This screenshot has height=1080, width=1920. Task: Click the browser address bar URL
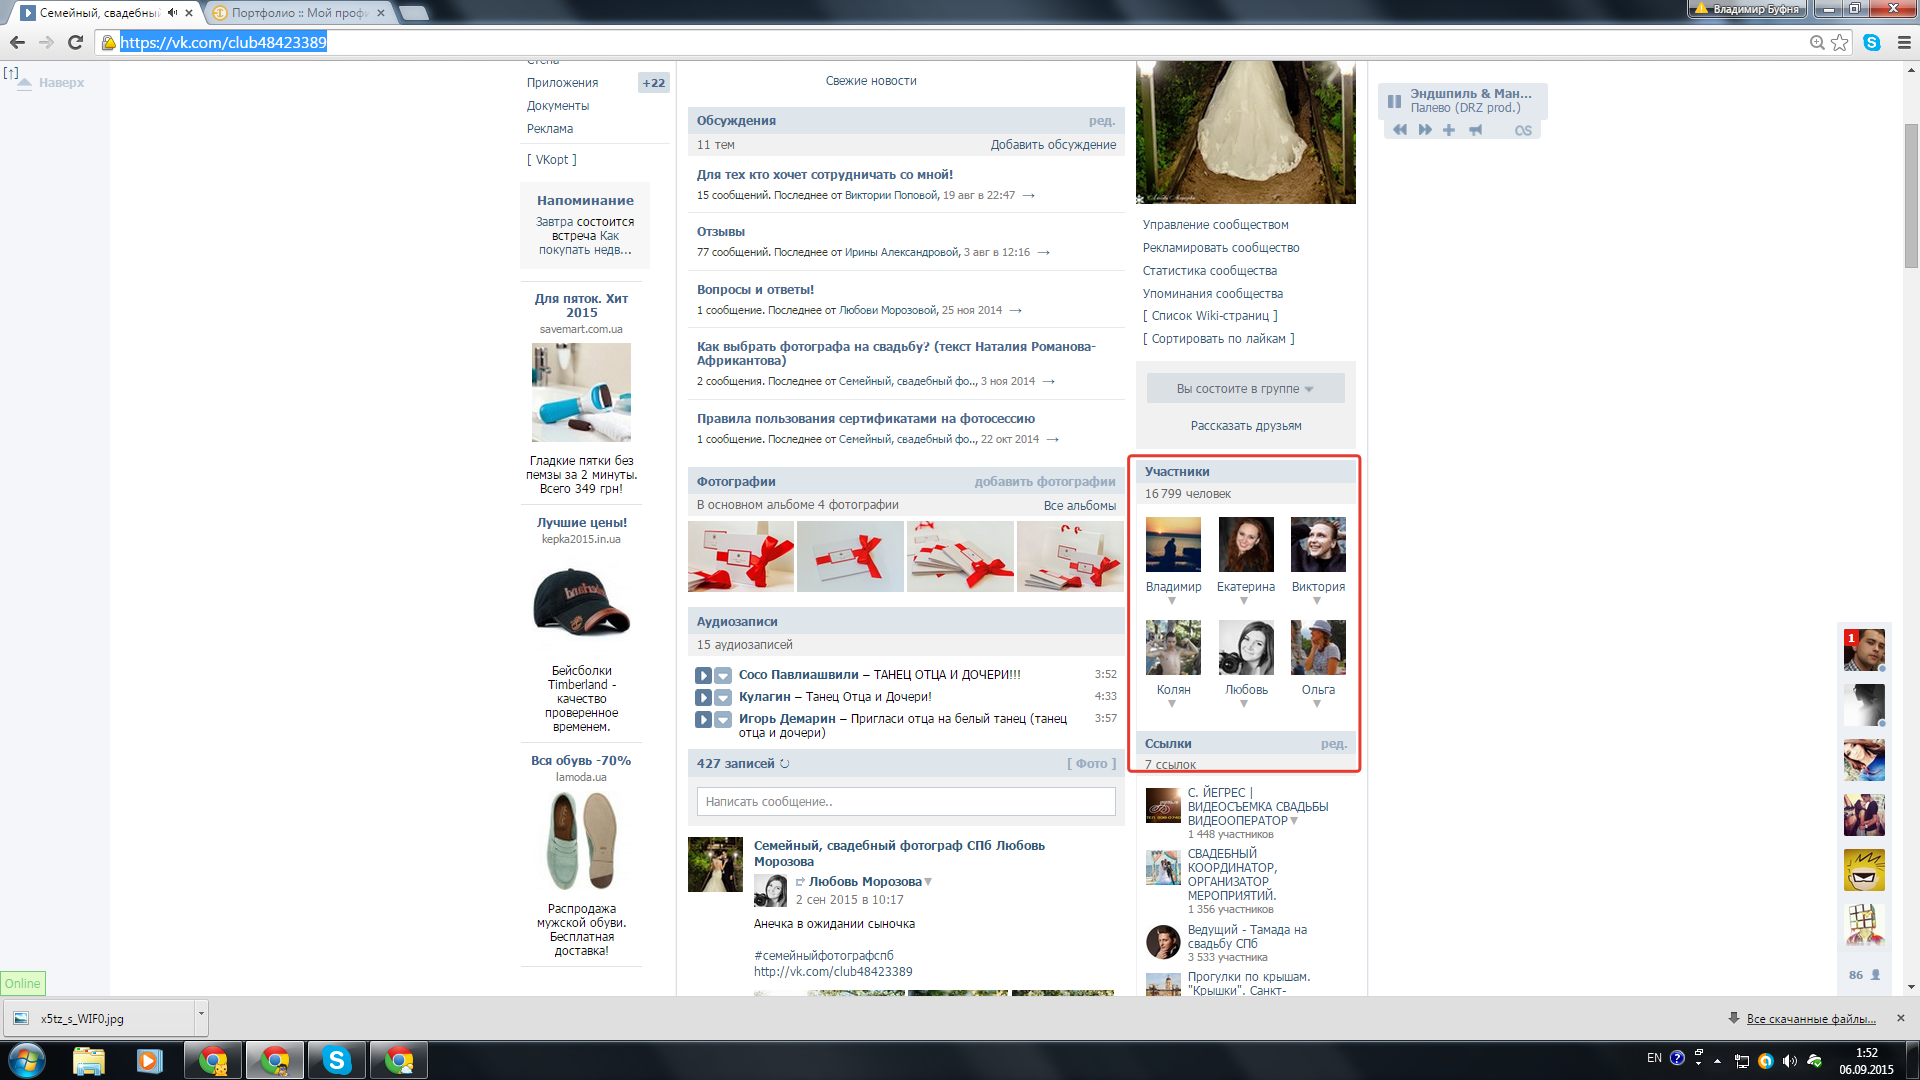pyautogui.click(x=223, y=42)
